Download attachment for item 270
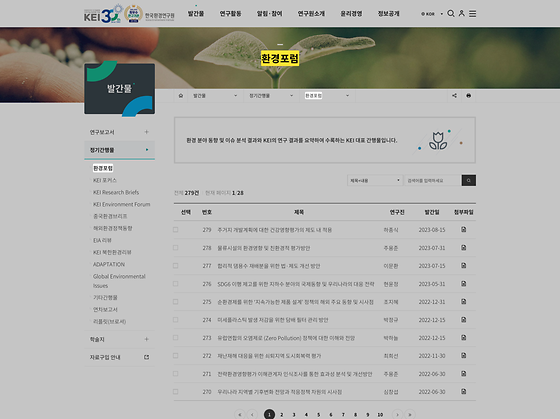Image resolution: width=560 pixels, height=419 pixels. click(464, 391)
